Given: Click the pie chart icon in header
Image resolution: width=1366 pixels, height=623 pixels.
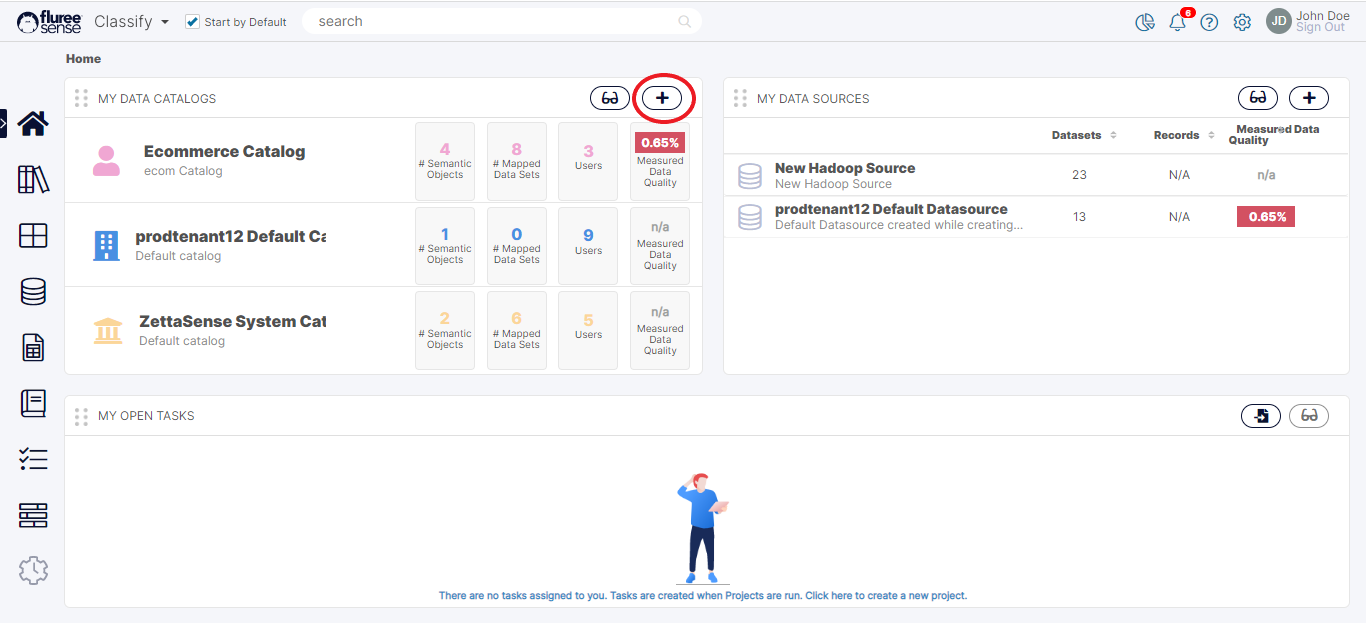Looking at the screenshot, I should click(1145, 22).
